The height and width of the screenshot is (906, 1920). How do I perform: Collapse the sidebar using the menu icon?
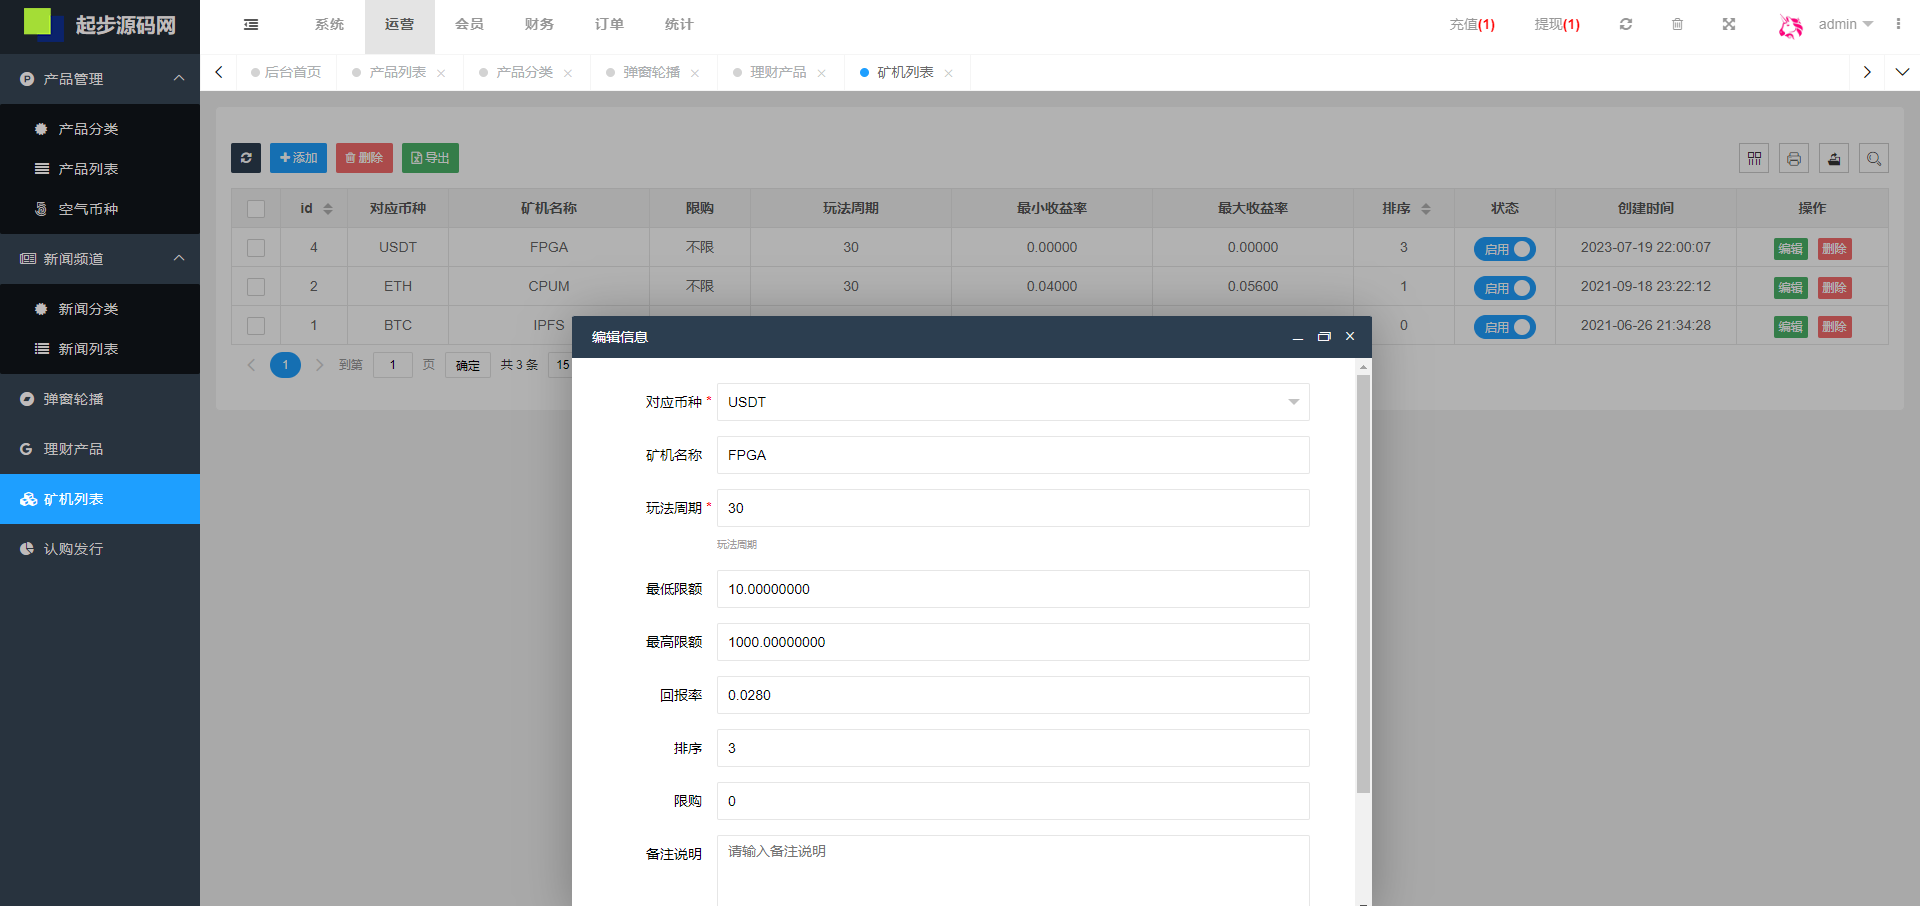[251, 25]
